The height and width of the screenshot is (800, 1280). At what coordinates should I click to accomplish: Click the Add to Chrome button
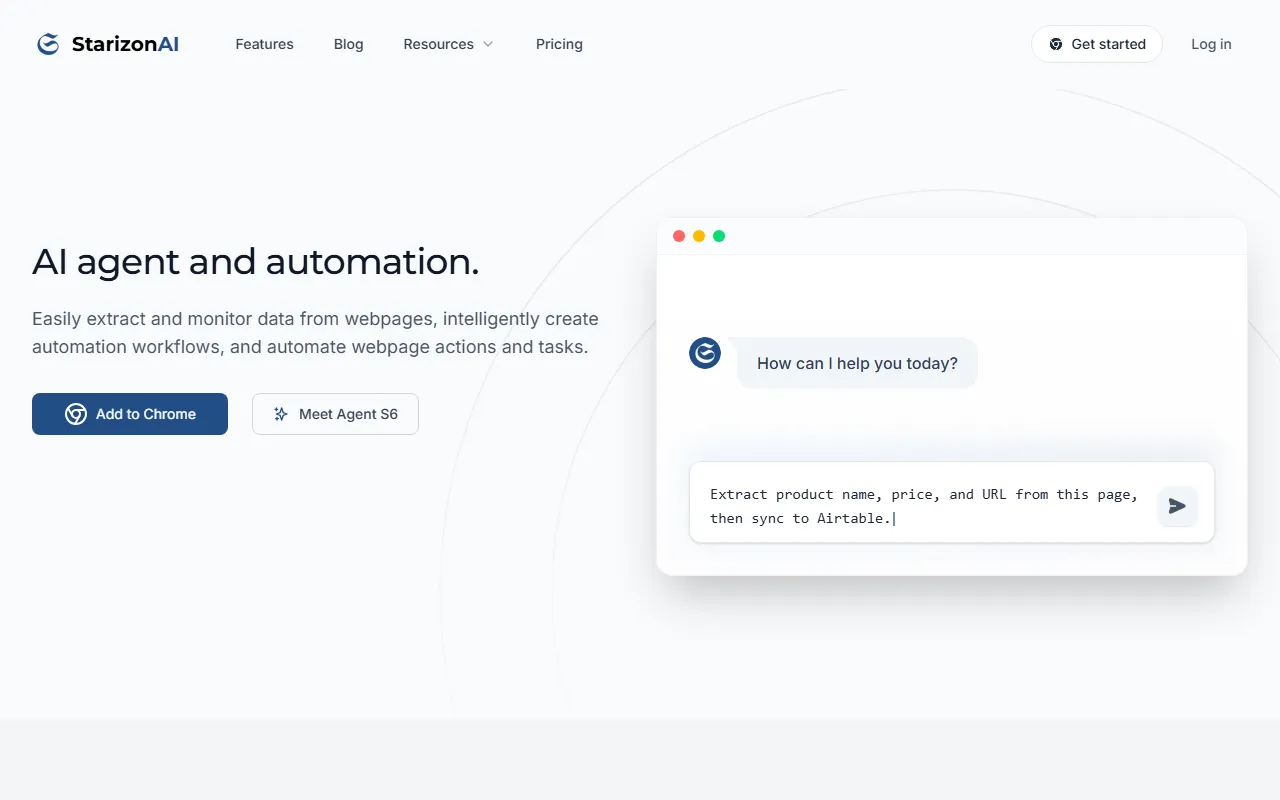click(130, 414)
